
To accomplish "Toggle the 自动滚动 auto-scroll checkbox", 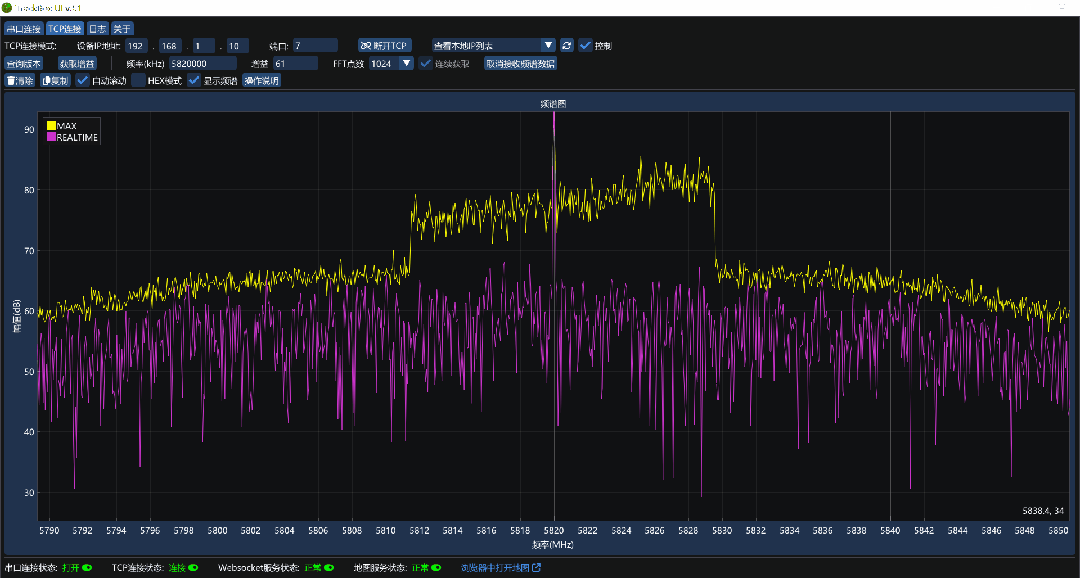I will point(83,81).
